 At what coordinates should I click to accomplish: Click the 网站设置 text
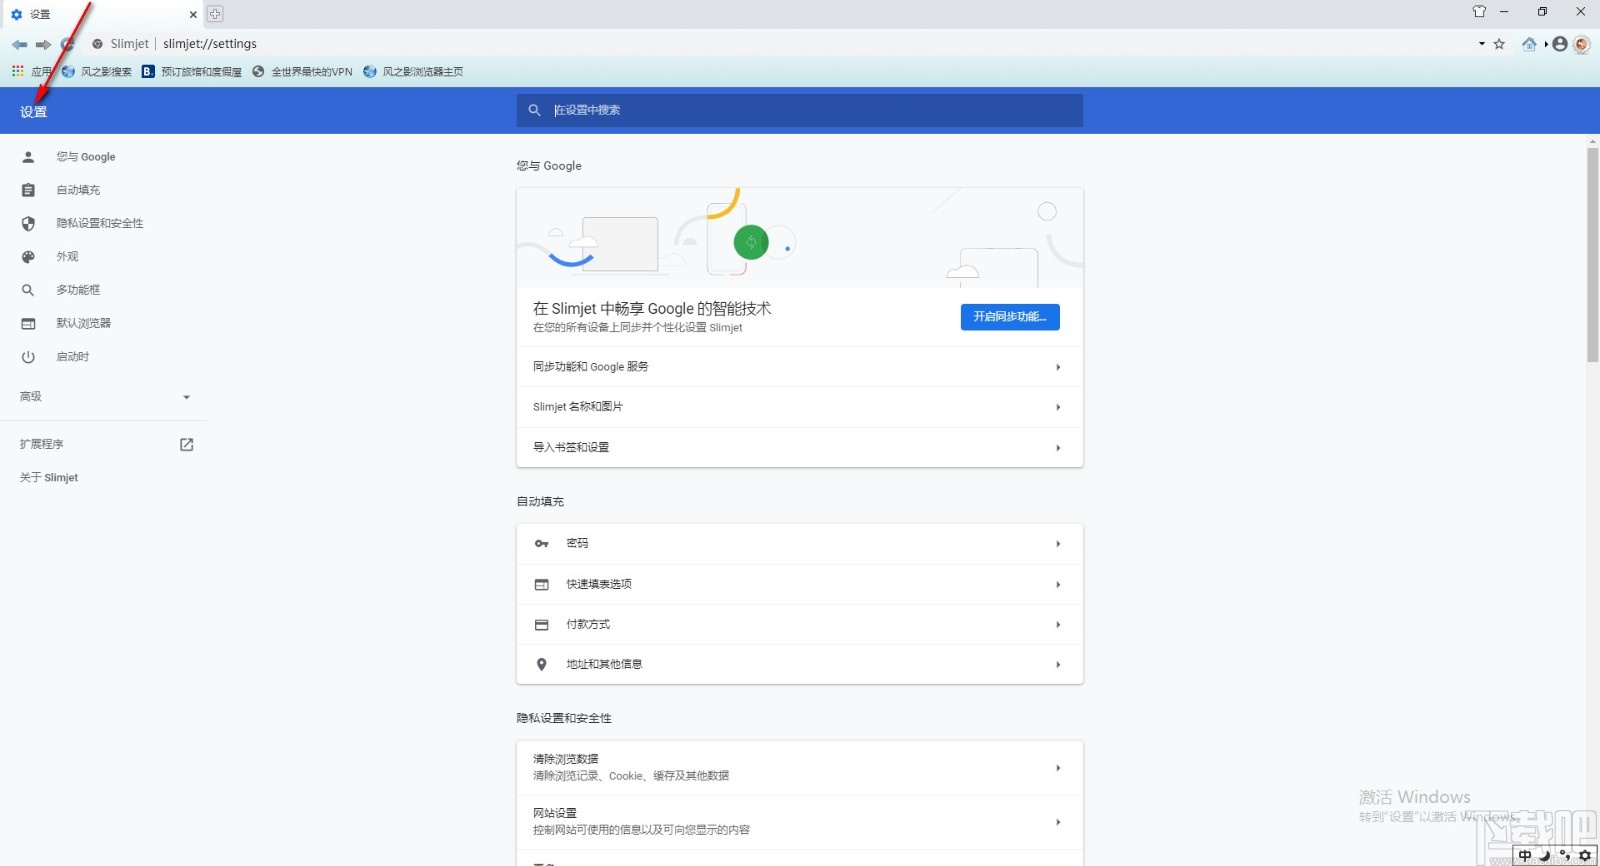[x=555, y=813]
